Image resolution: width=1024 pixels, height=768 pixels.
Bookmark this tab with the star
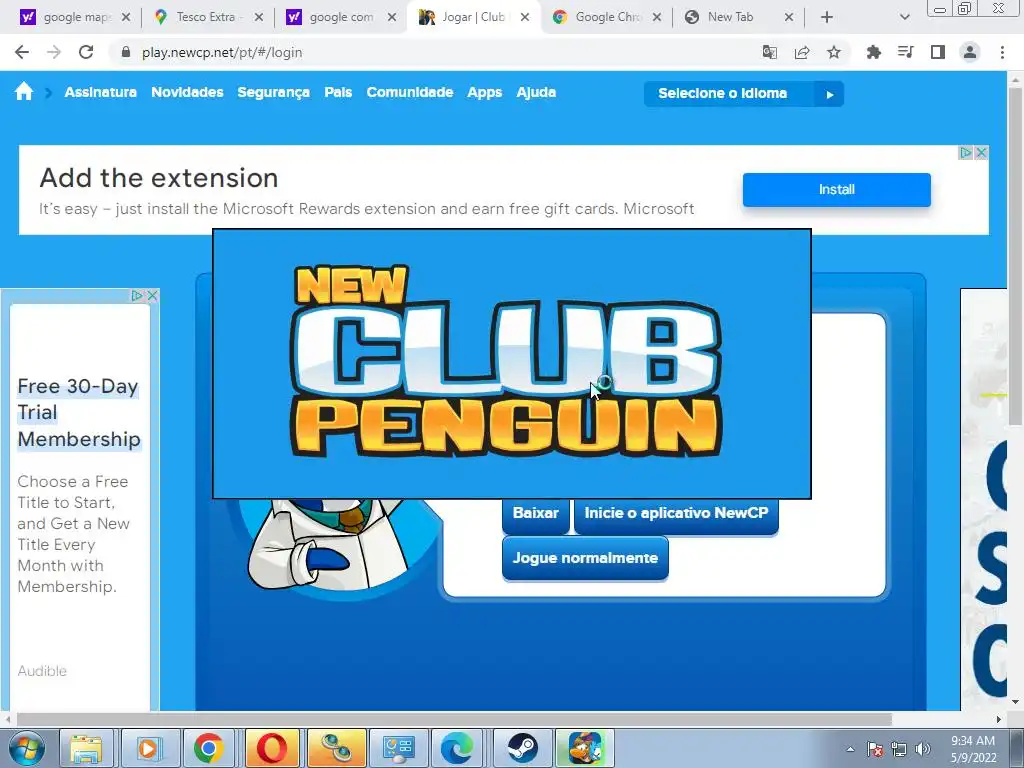[x=834, y=52]
